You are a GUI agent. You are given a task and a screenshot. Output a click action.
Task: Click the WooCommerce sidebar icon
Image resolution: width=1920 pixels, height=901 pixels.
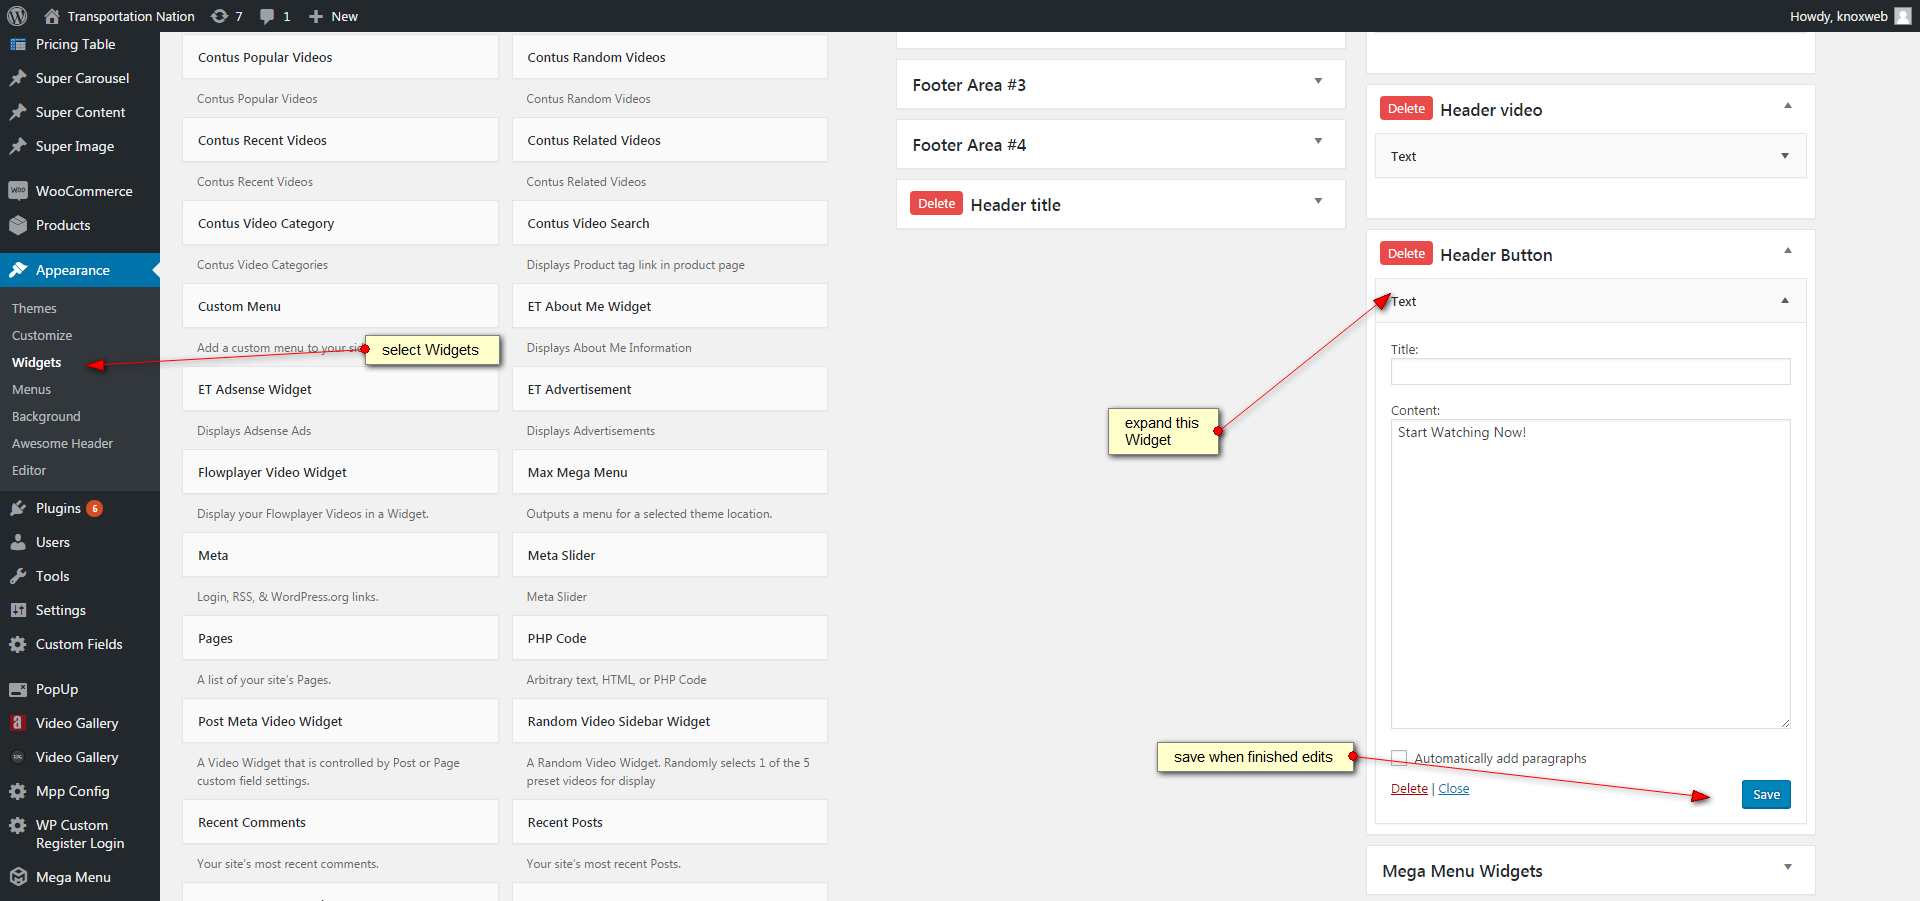[x=18, y=191]
